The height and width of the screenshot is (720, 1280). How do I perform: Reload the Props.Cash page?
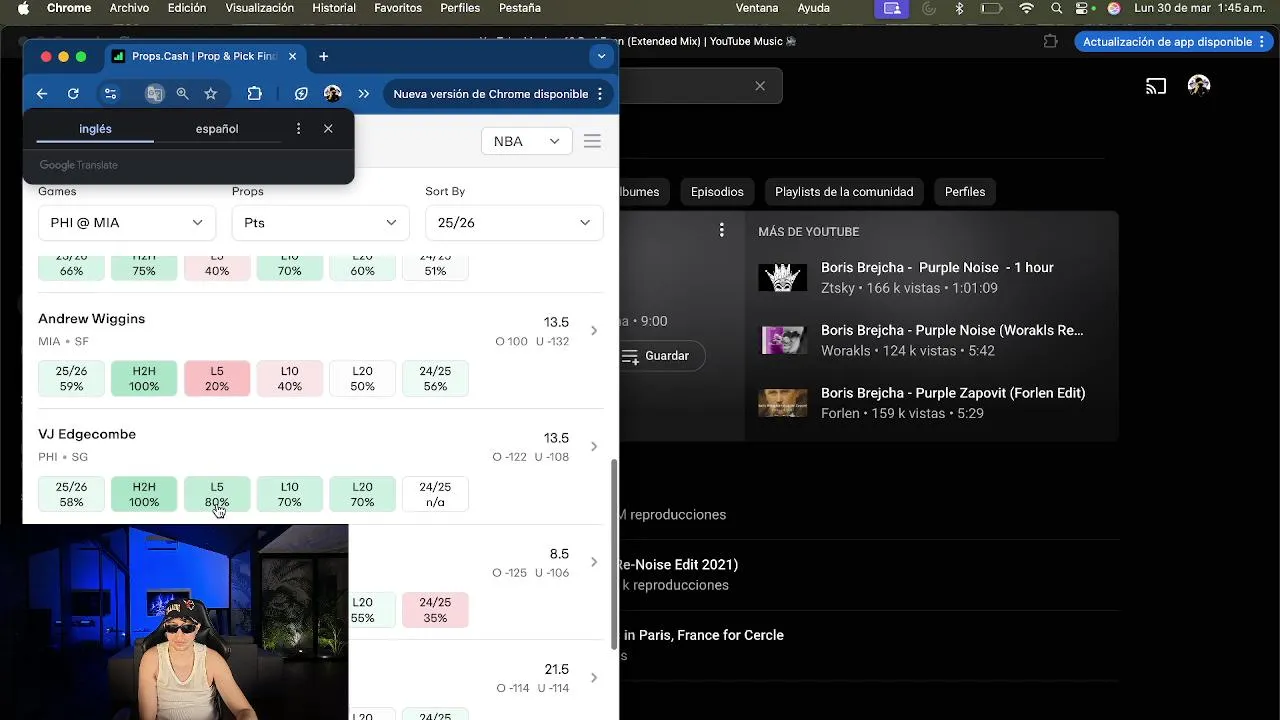tap(73, 94)
